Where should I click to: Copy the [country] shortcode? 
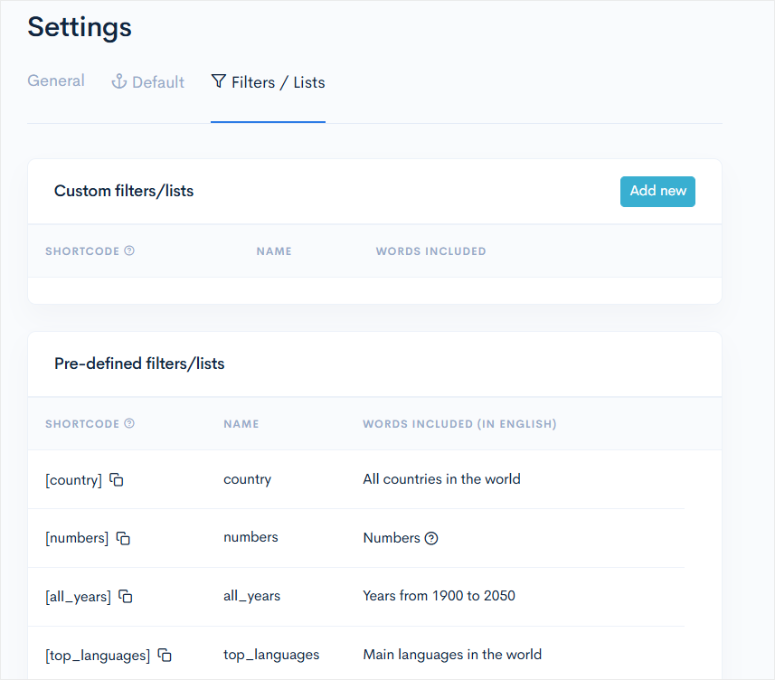click(116, 480)
